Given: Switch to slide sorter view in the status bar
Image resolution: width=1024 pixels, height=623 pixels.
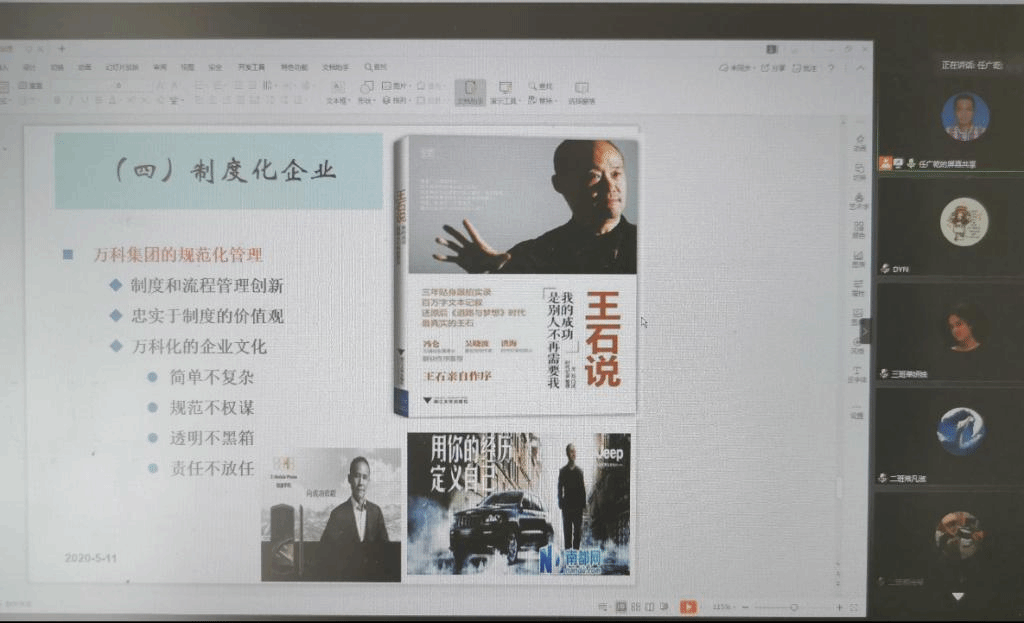Looking at the screenshot, I should click(x=635, y=607).
